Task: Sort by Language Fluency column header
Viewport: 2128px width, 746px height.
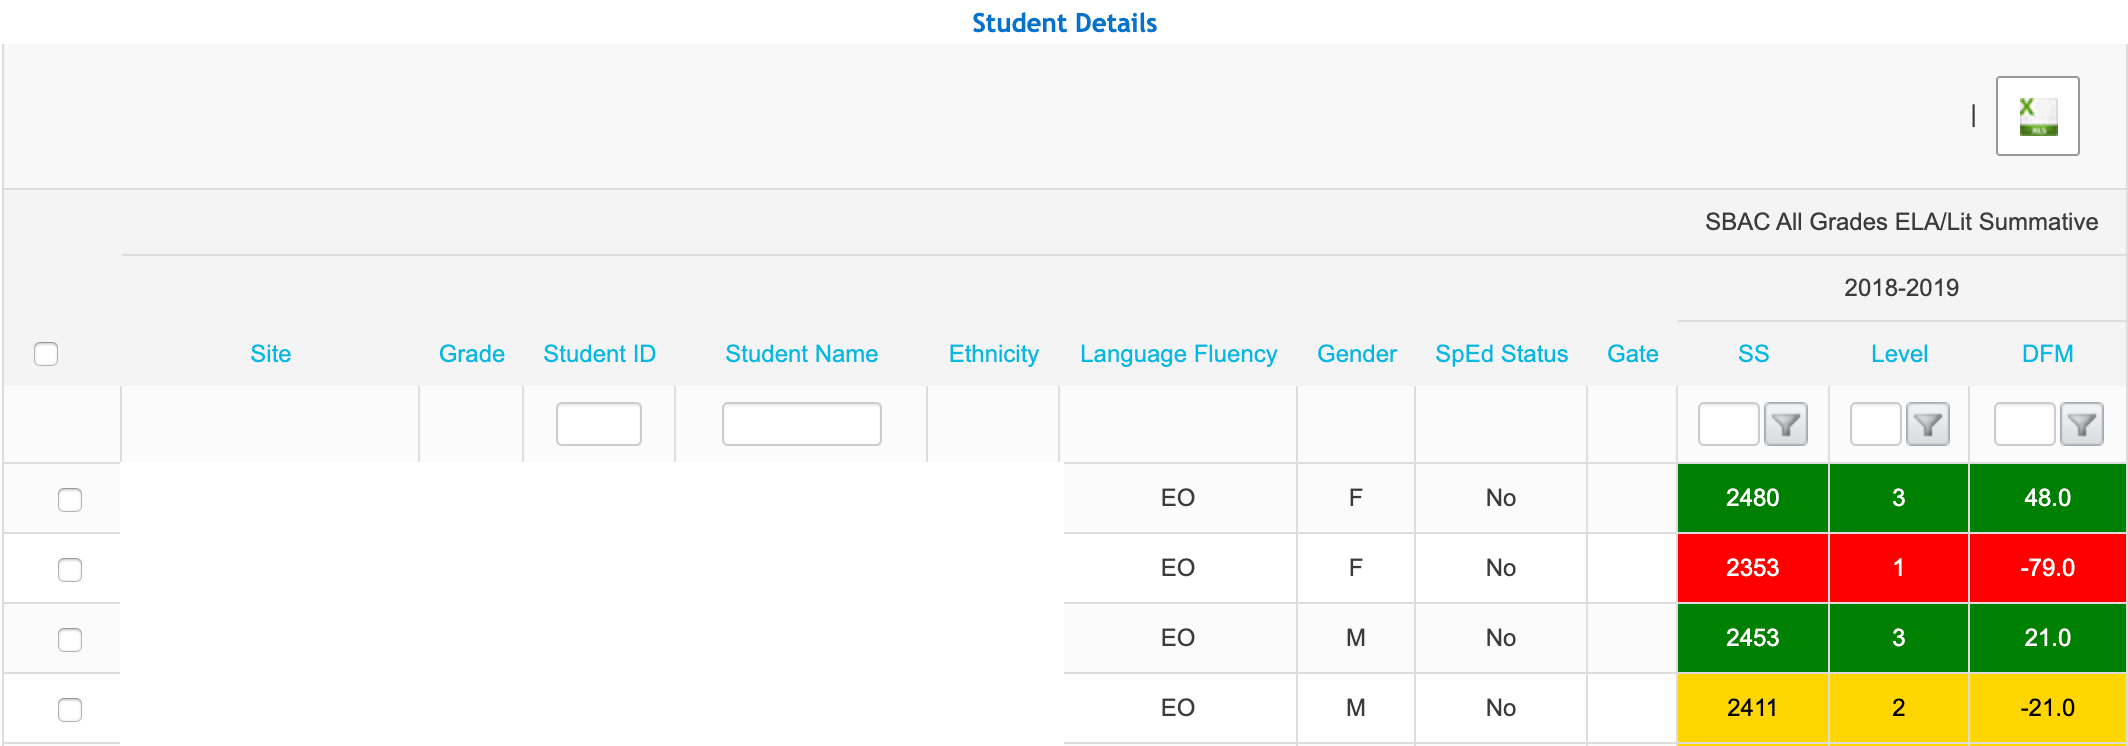Action: pyautogui.click(x=1178, y=354)
